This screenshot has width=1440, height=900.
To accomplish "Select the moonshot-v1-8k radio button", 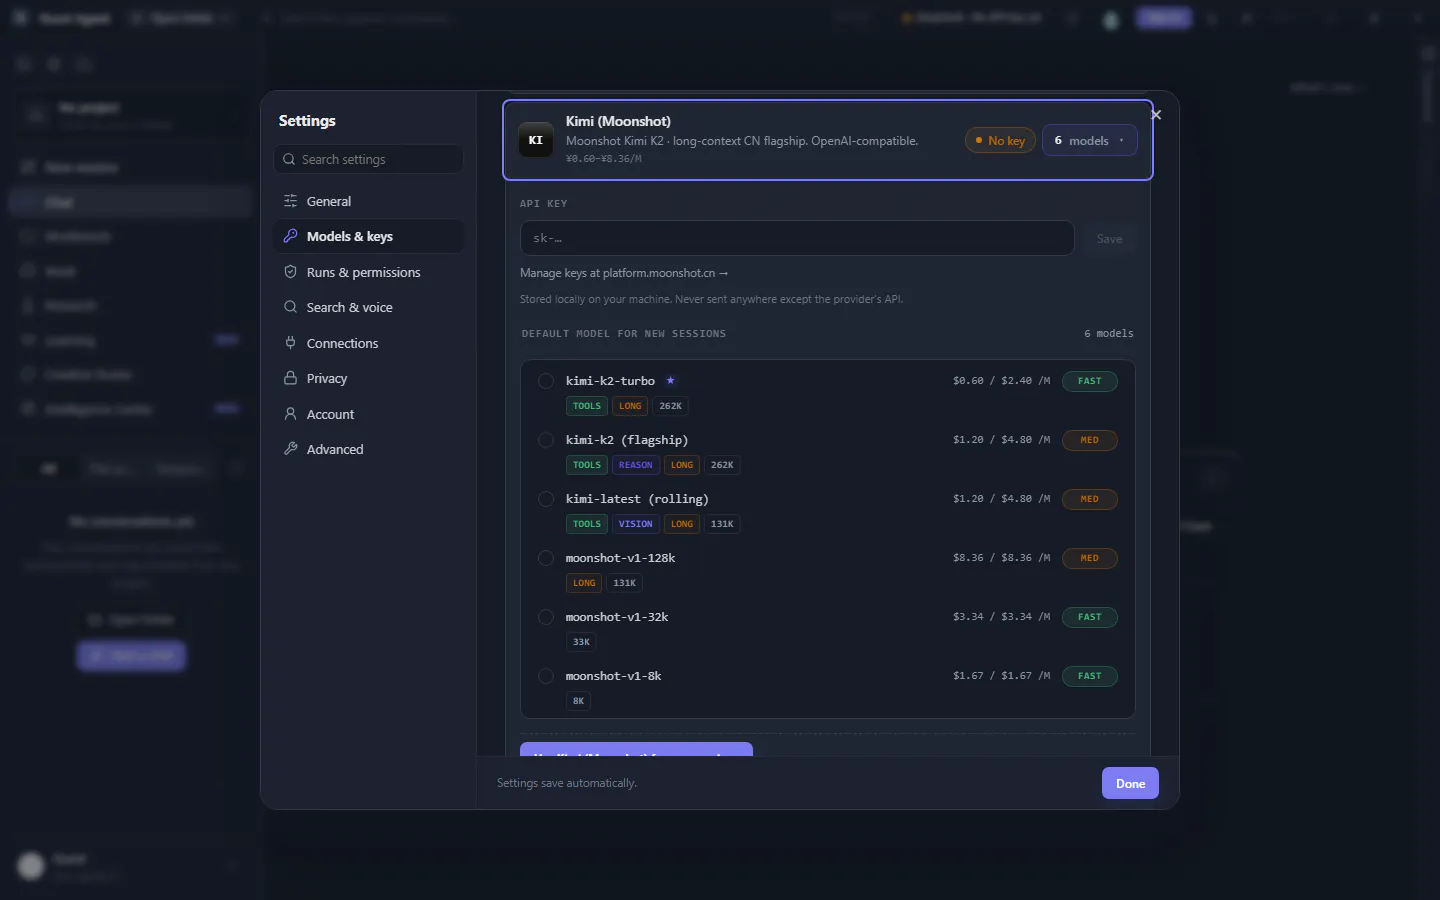I will click(546, 676).
